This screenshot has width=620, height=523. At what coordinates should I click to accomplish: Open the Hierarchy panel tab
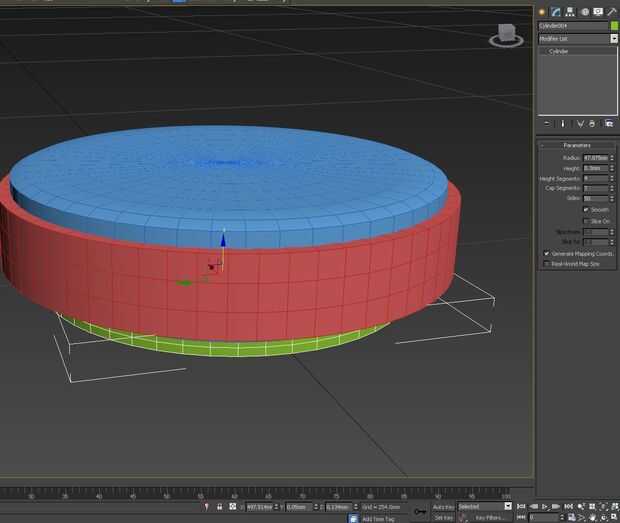point(569,10)
